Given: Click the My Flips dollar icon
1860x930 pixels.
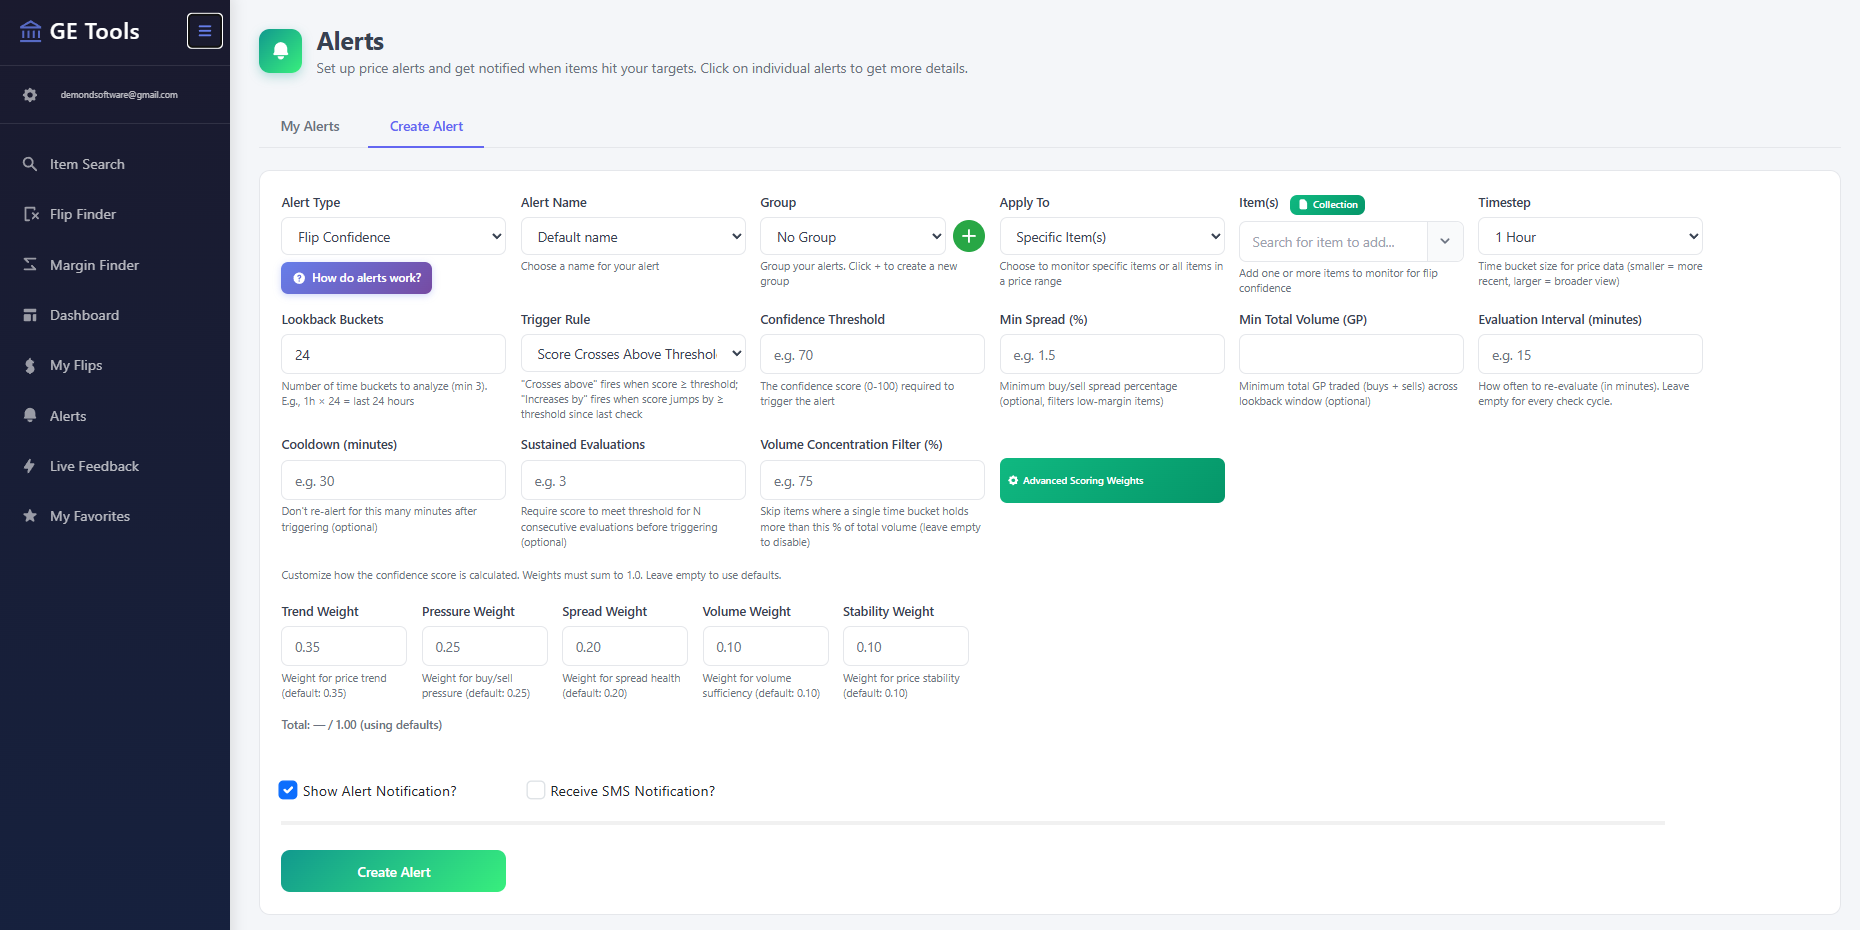Looking at the screenshot, I should (30, 365).
